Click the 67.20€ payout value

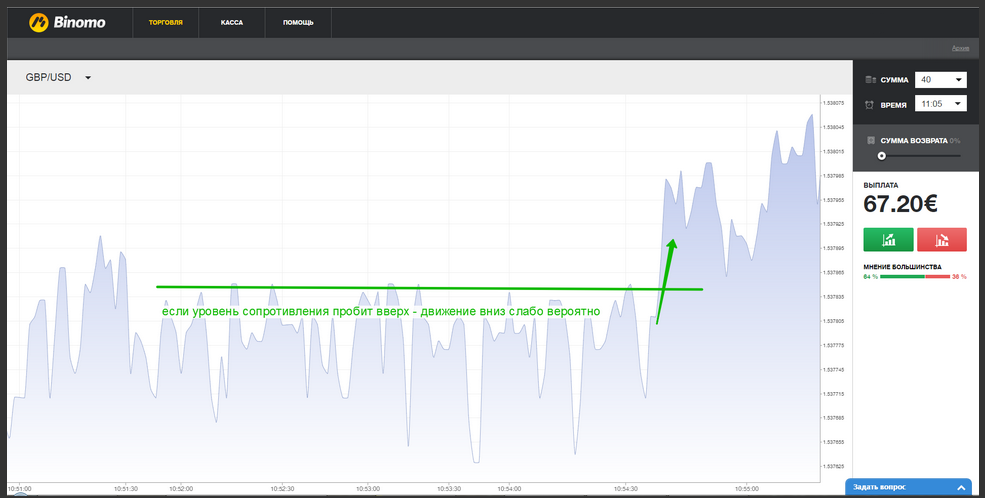point(901,203)
